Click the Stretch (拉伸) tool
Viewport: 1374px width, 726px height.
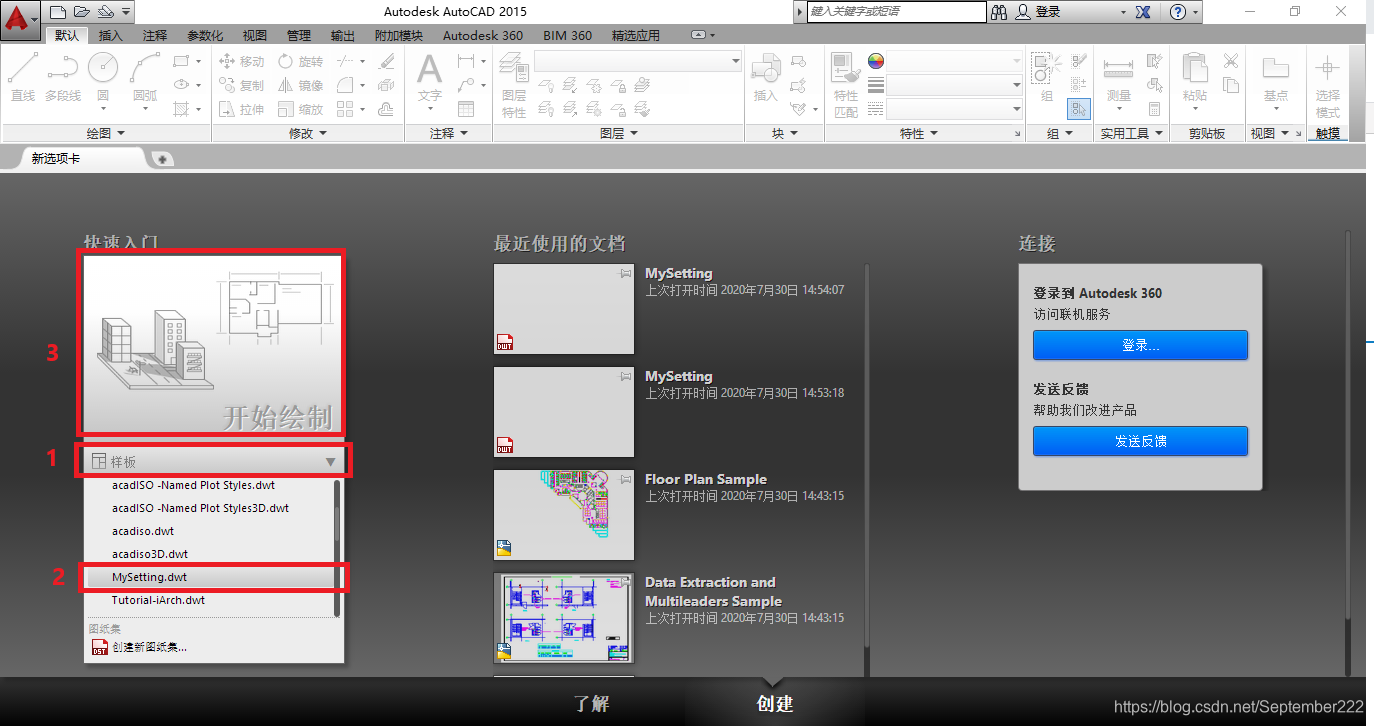coord(241,109)
